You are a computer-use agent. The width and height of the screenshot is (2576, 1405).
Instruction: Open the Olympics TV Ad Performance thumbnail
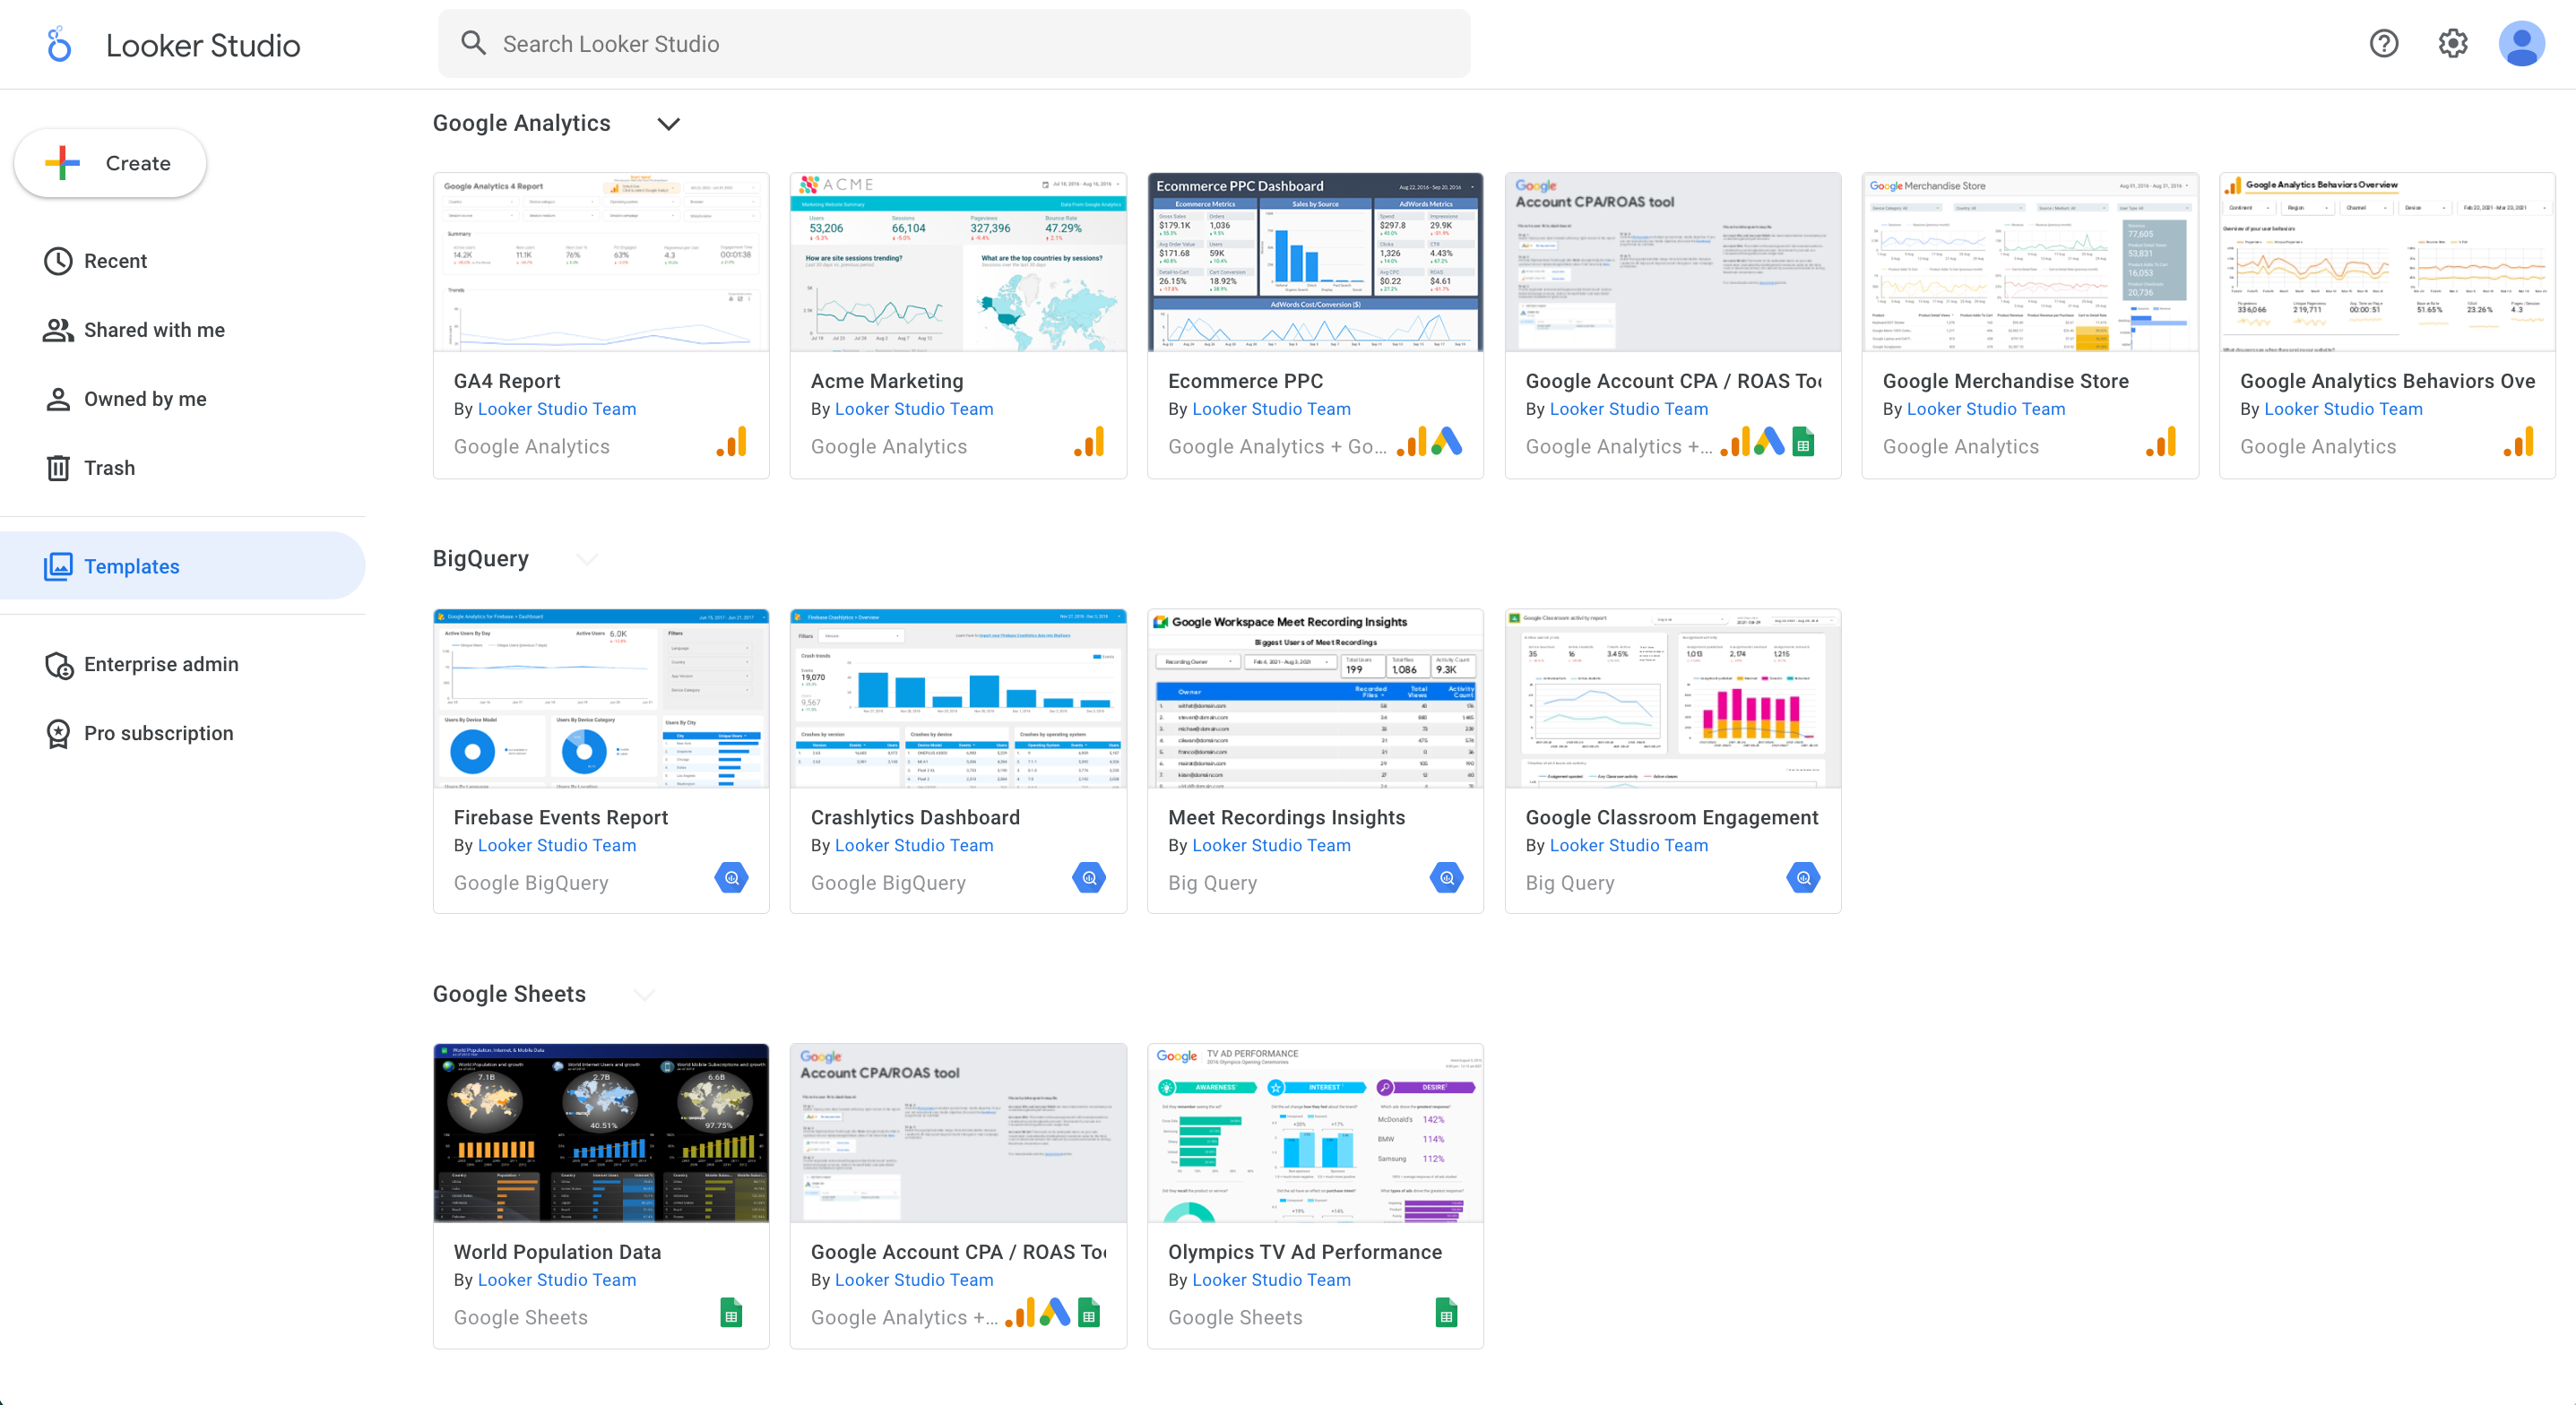(x=1314, y=1133)
